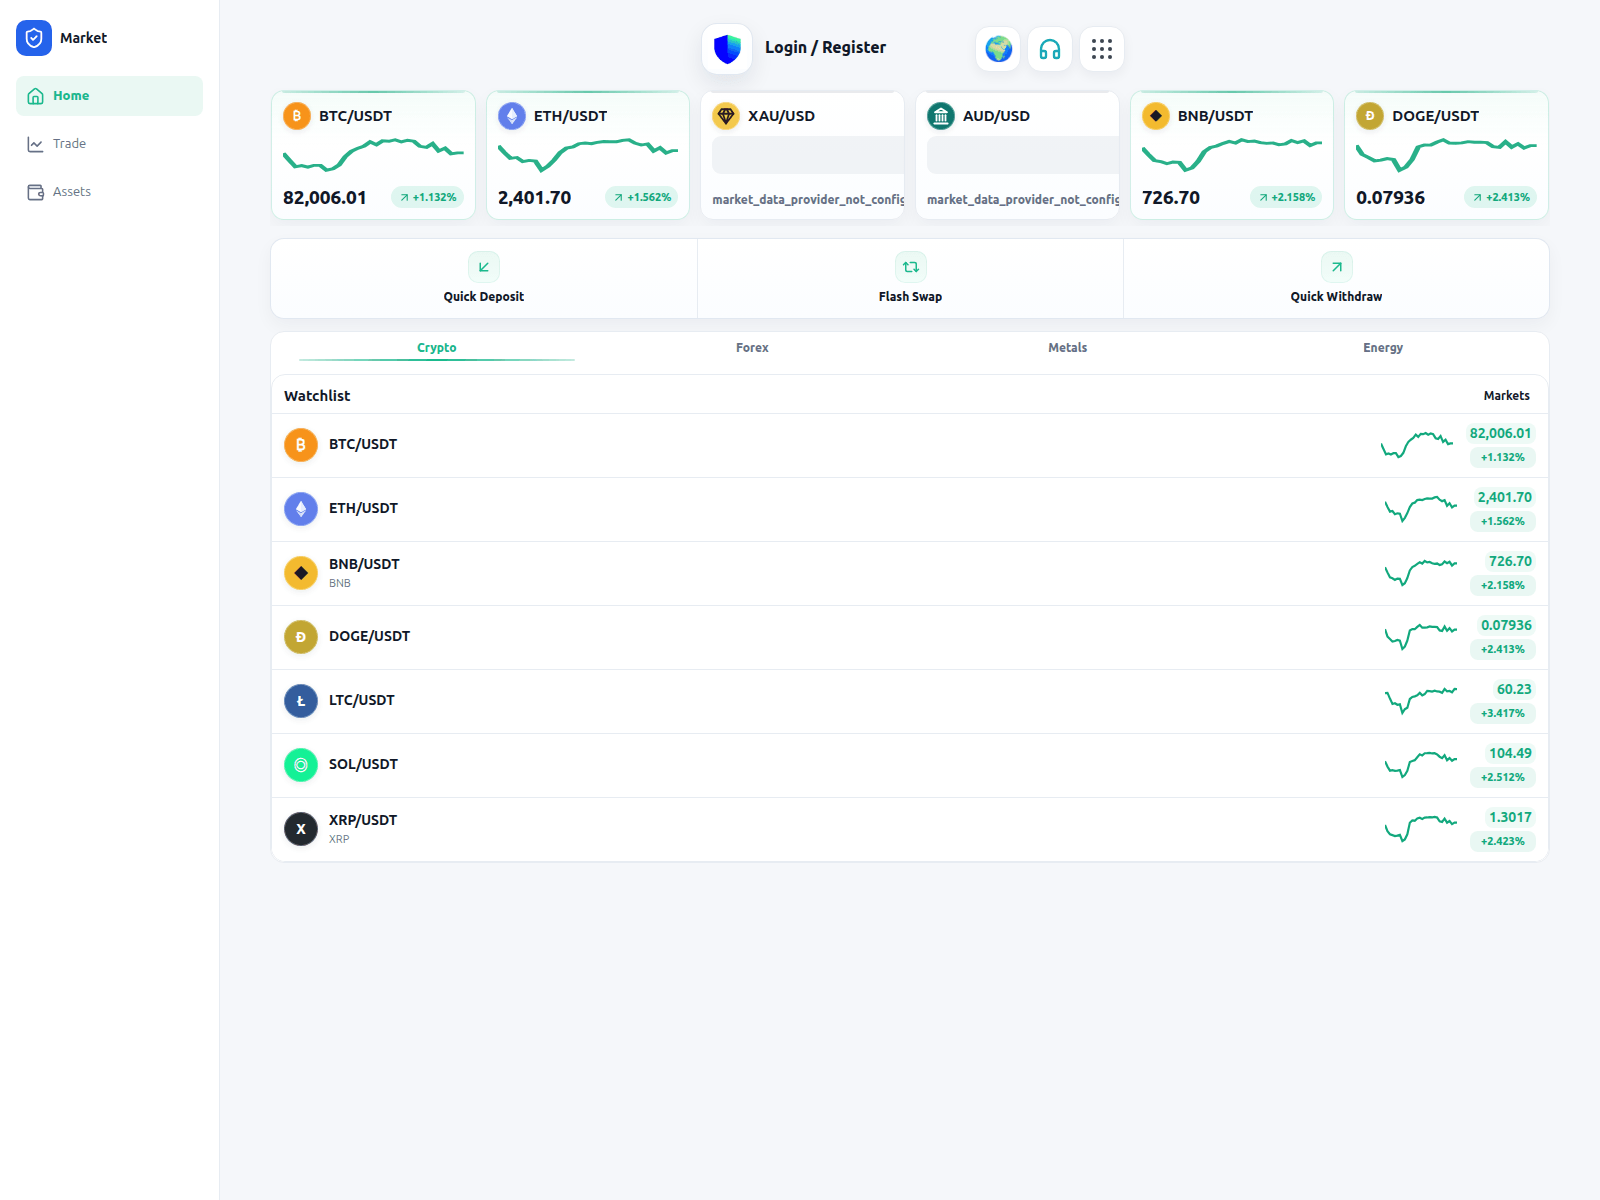1600x1200 pixels.
Task: Click the 1.3017 price for XRP/USDT
Action: pos(1510,817)
